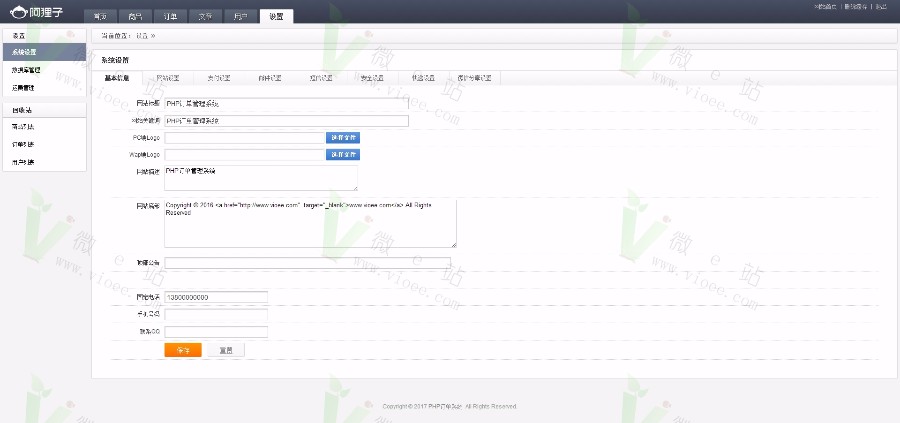Click the orange 保存 (save) button
This screenshot has height=423, width=900.
pos(183,350)
